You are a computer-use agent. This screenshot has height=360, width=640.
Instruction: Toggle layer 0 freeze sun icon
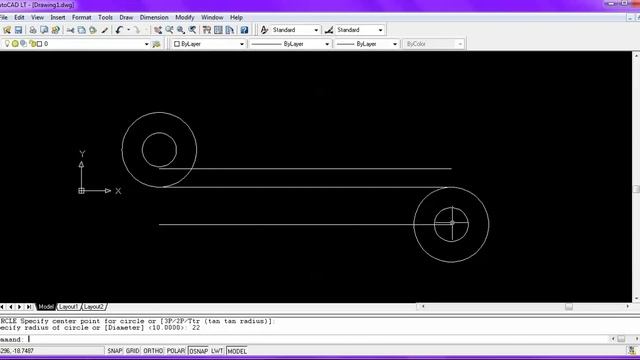click(x=15, y=44)
